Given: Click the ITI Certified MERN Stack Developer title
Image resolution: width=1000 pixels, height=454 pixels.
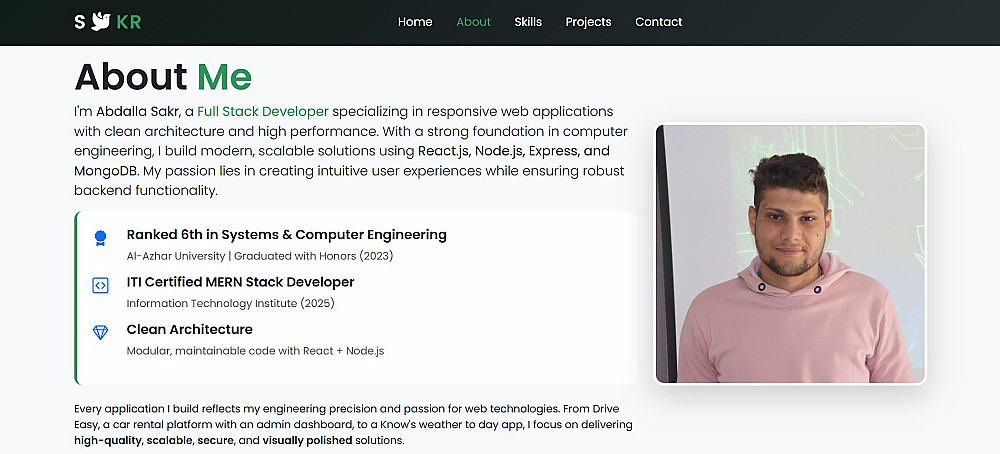Looking at the screenshot, I should pos(240,282).
